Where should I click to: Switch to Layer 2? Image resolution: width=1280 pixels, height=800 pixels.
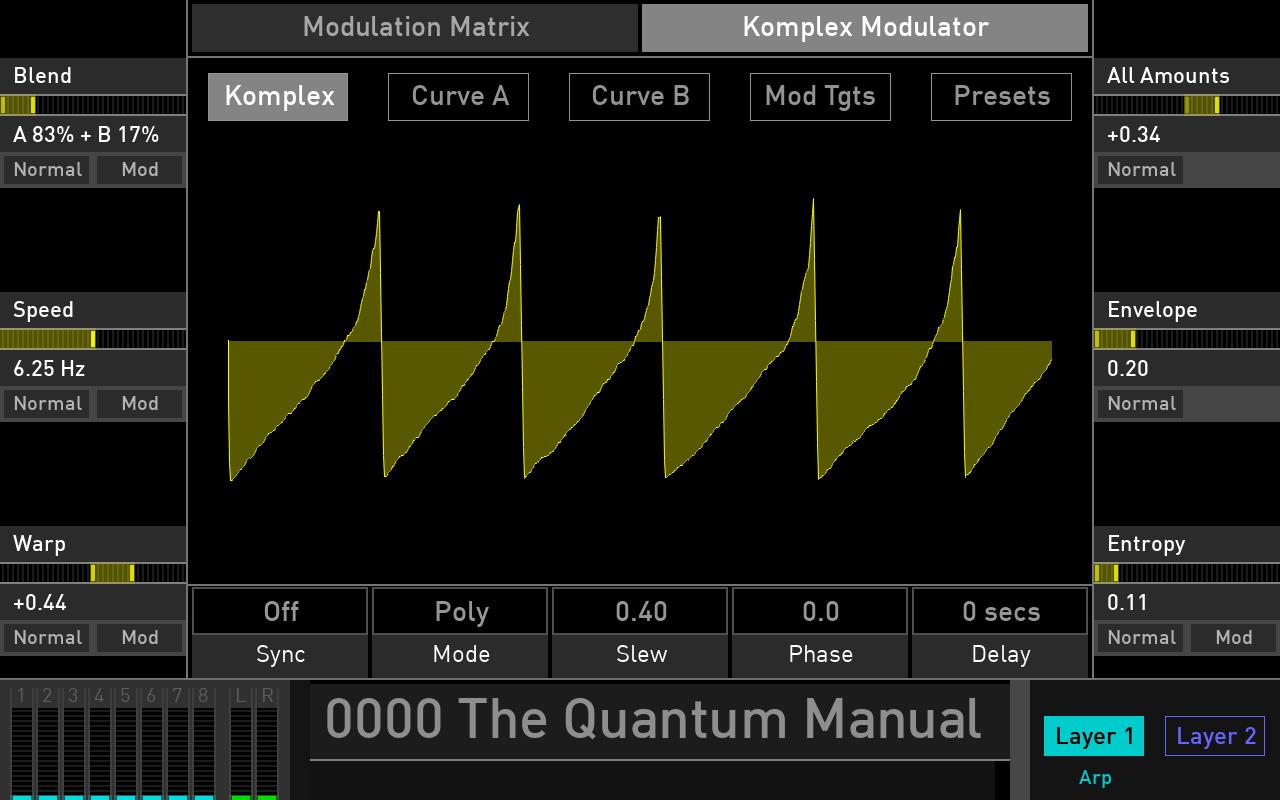click(x=1215, y=736)
